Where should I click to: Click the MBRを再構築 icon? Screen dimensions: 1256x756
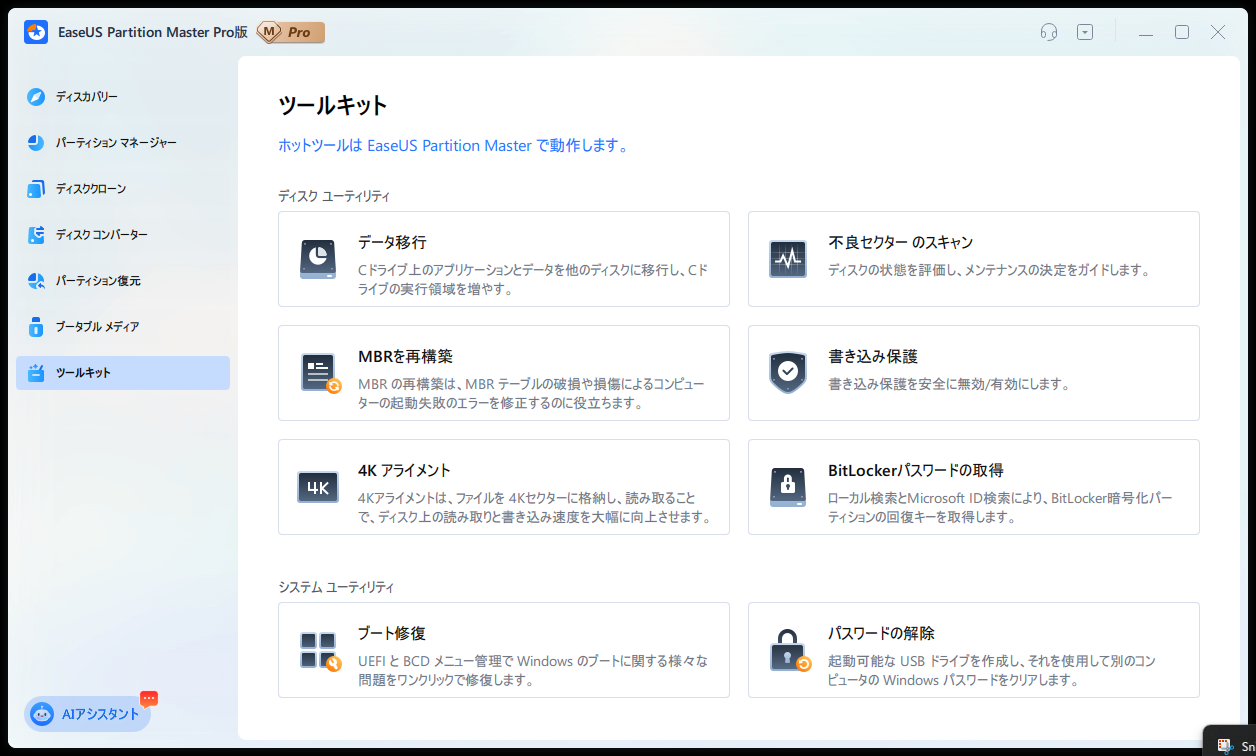[x=320, y=373]
